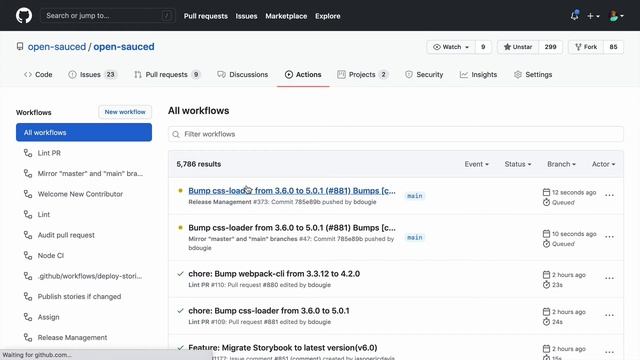Open options menu for Release Management #373 run
The width and height of the screenshot is (640, 360).
point(609,195)
